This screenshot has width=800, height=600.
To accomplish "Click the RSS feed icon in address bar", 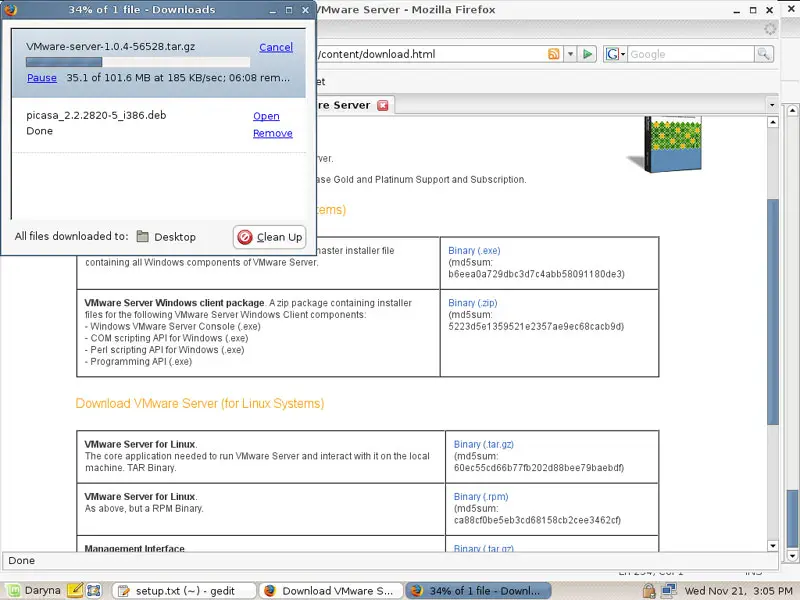I will pyautogui.click(x=553, y=54).
